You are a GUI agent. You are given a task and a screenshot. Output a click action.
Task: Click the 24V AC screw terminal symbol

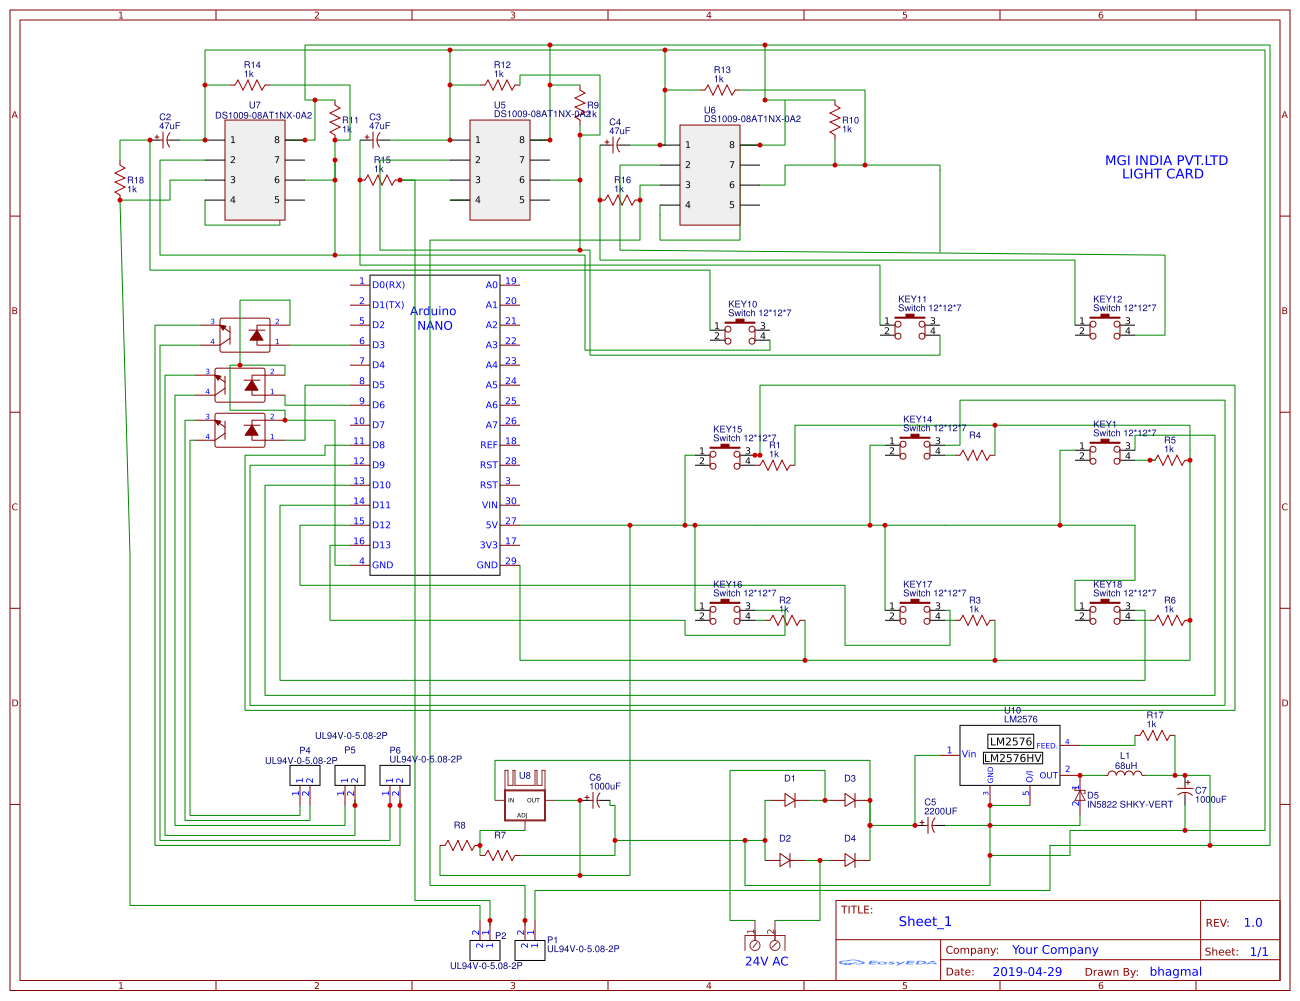click(765, 942)
